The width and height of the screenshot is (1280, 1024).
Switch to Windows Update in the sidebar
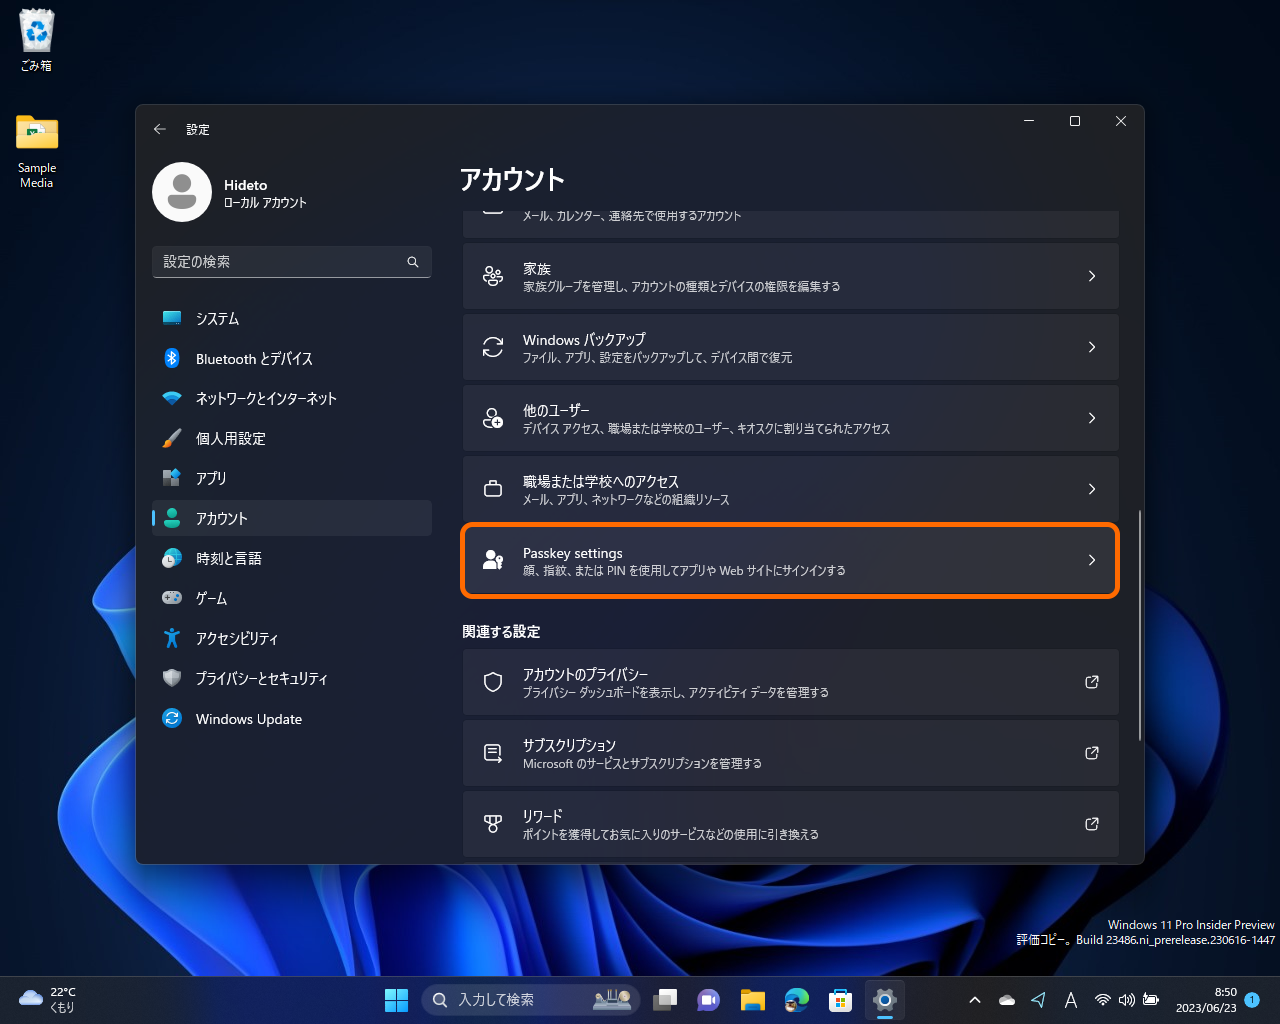[x=248, y=718]
